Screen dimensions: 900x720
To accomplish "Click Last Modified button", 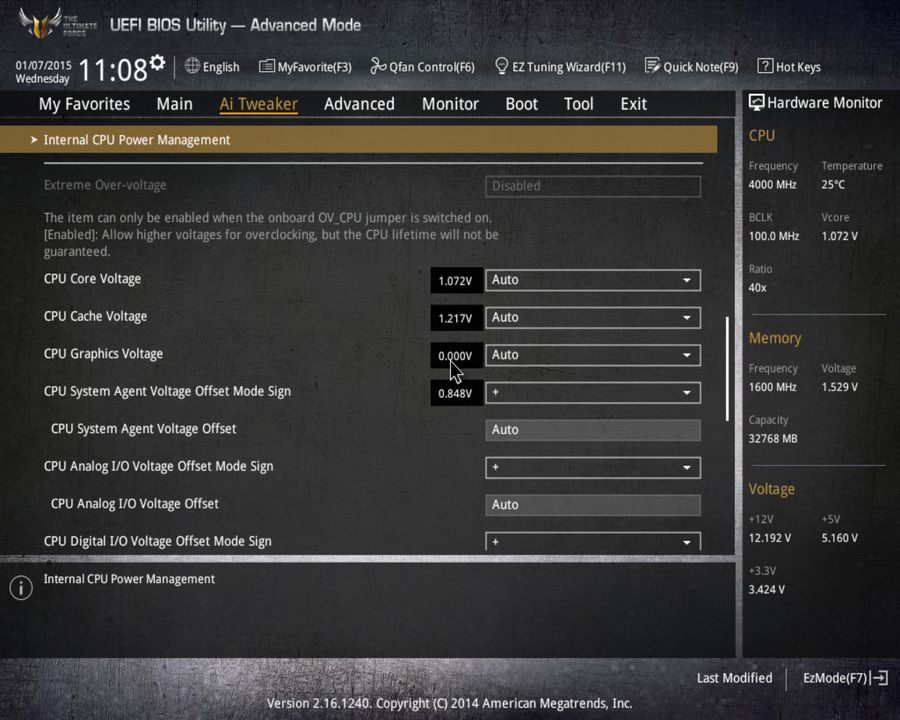I will pyautogui.click(x=735, y=678).
